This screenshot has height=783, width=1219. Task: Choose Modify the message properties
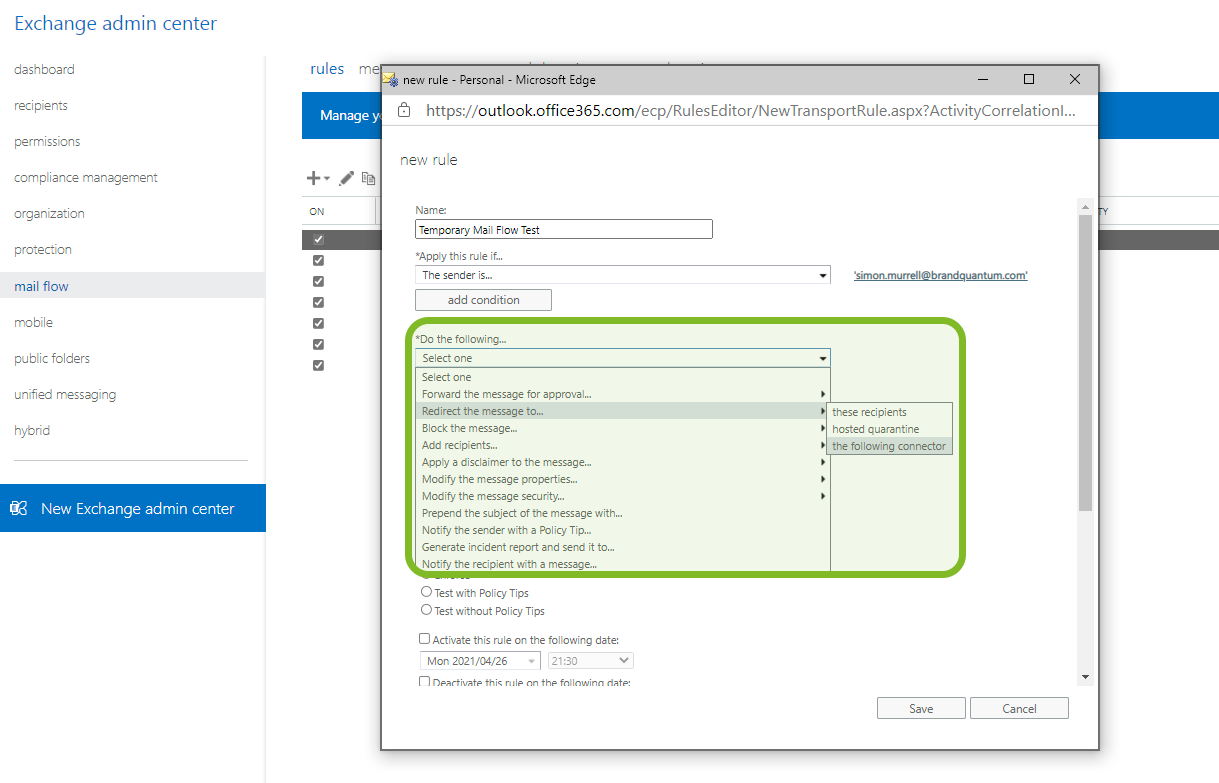point(622,479)
